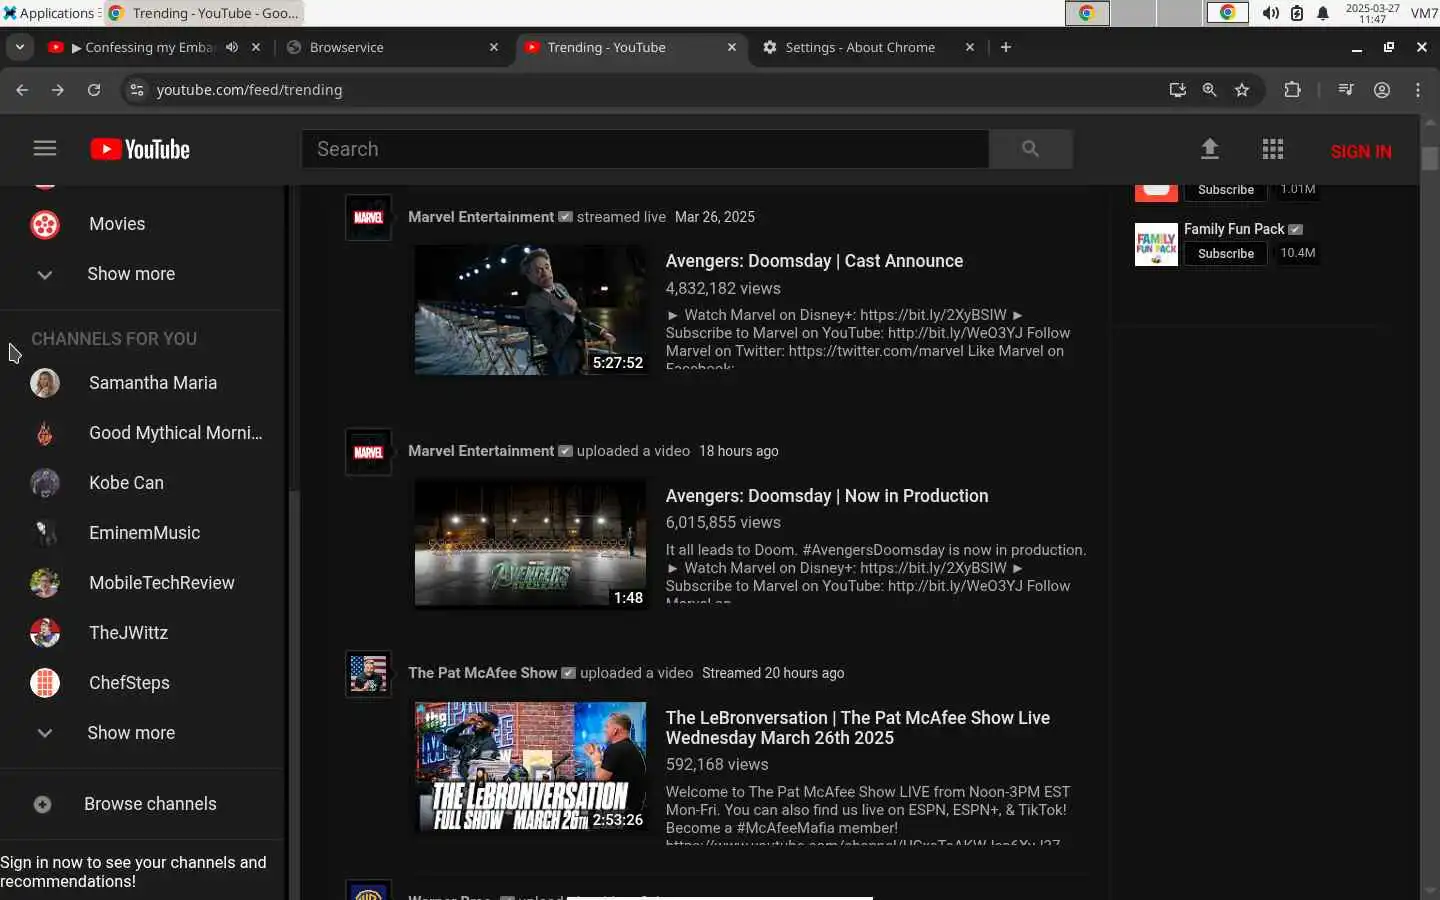Viewport: 1440px width, 900px height.
Task: Click the Family Fun Pack channel name
Action: [x=1234, y=229]
